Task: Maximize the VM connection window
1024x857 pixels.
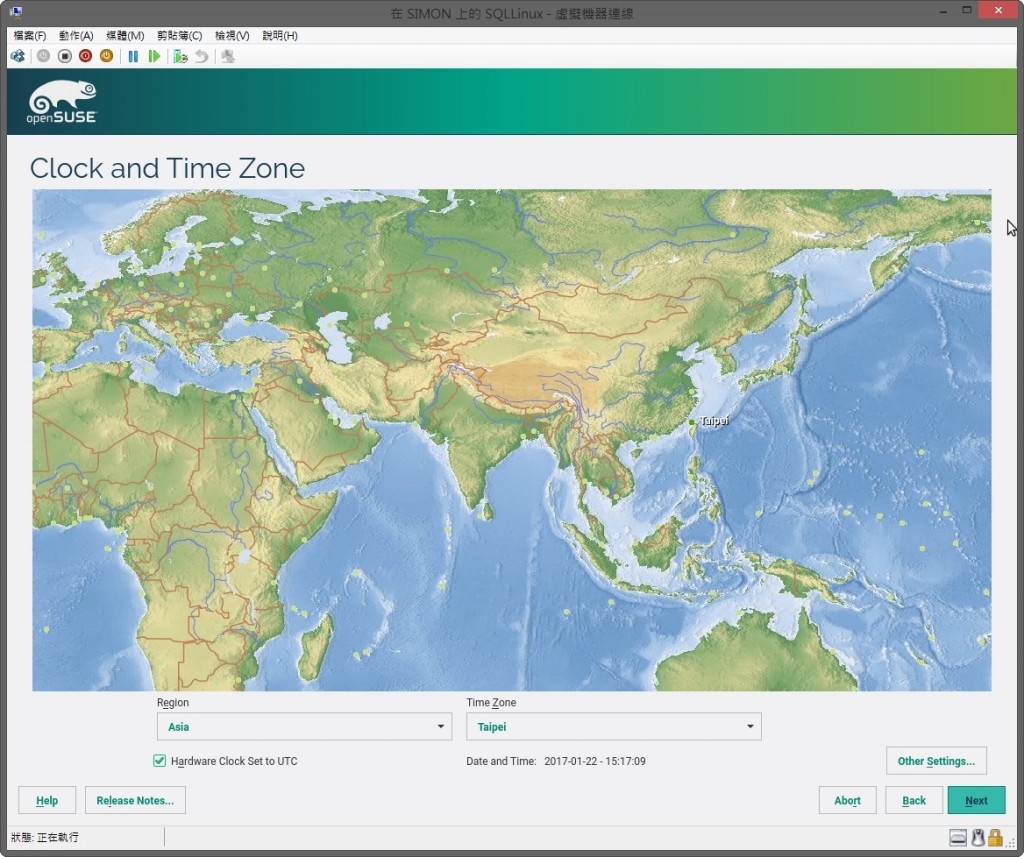Action: [x=967, y=10]
